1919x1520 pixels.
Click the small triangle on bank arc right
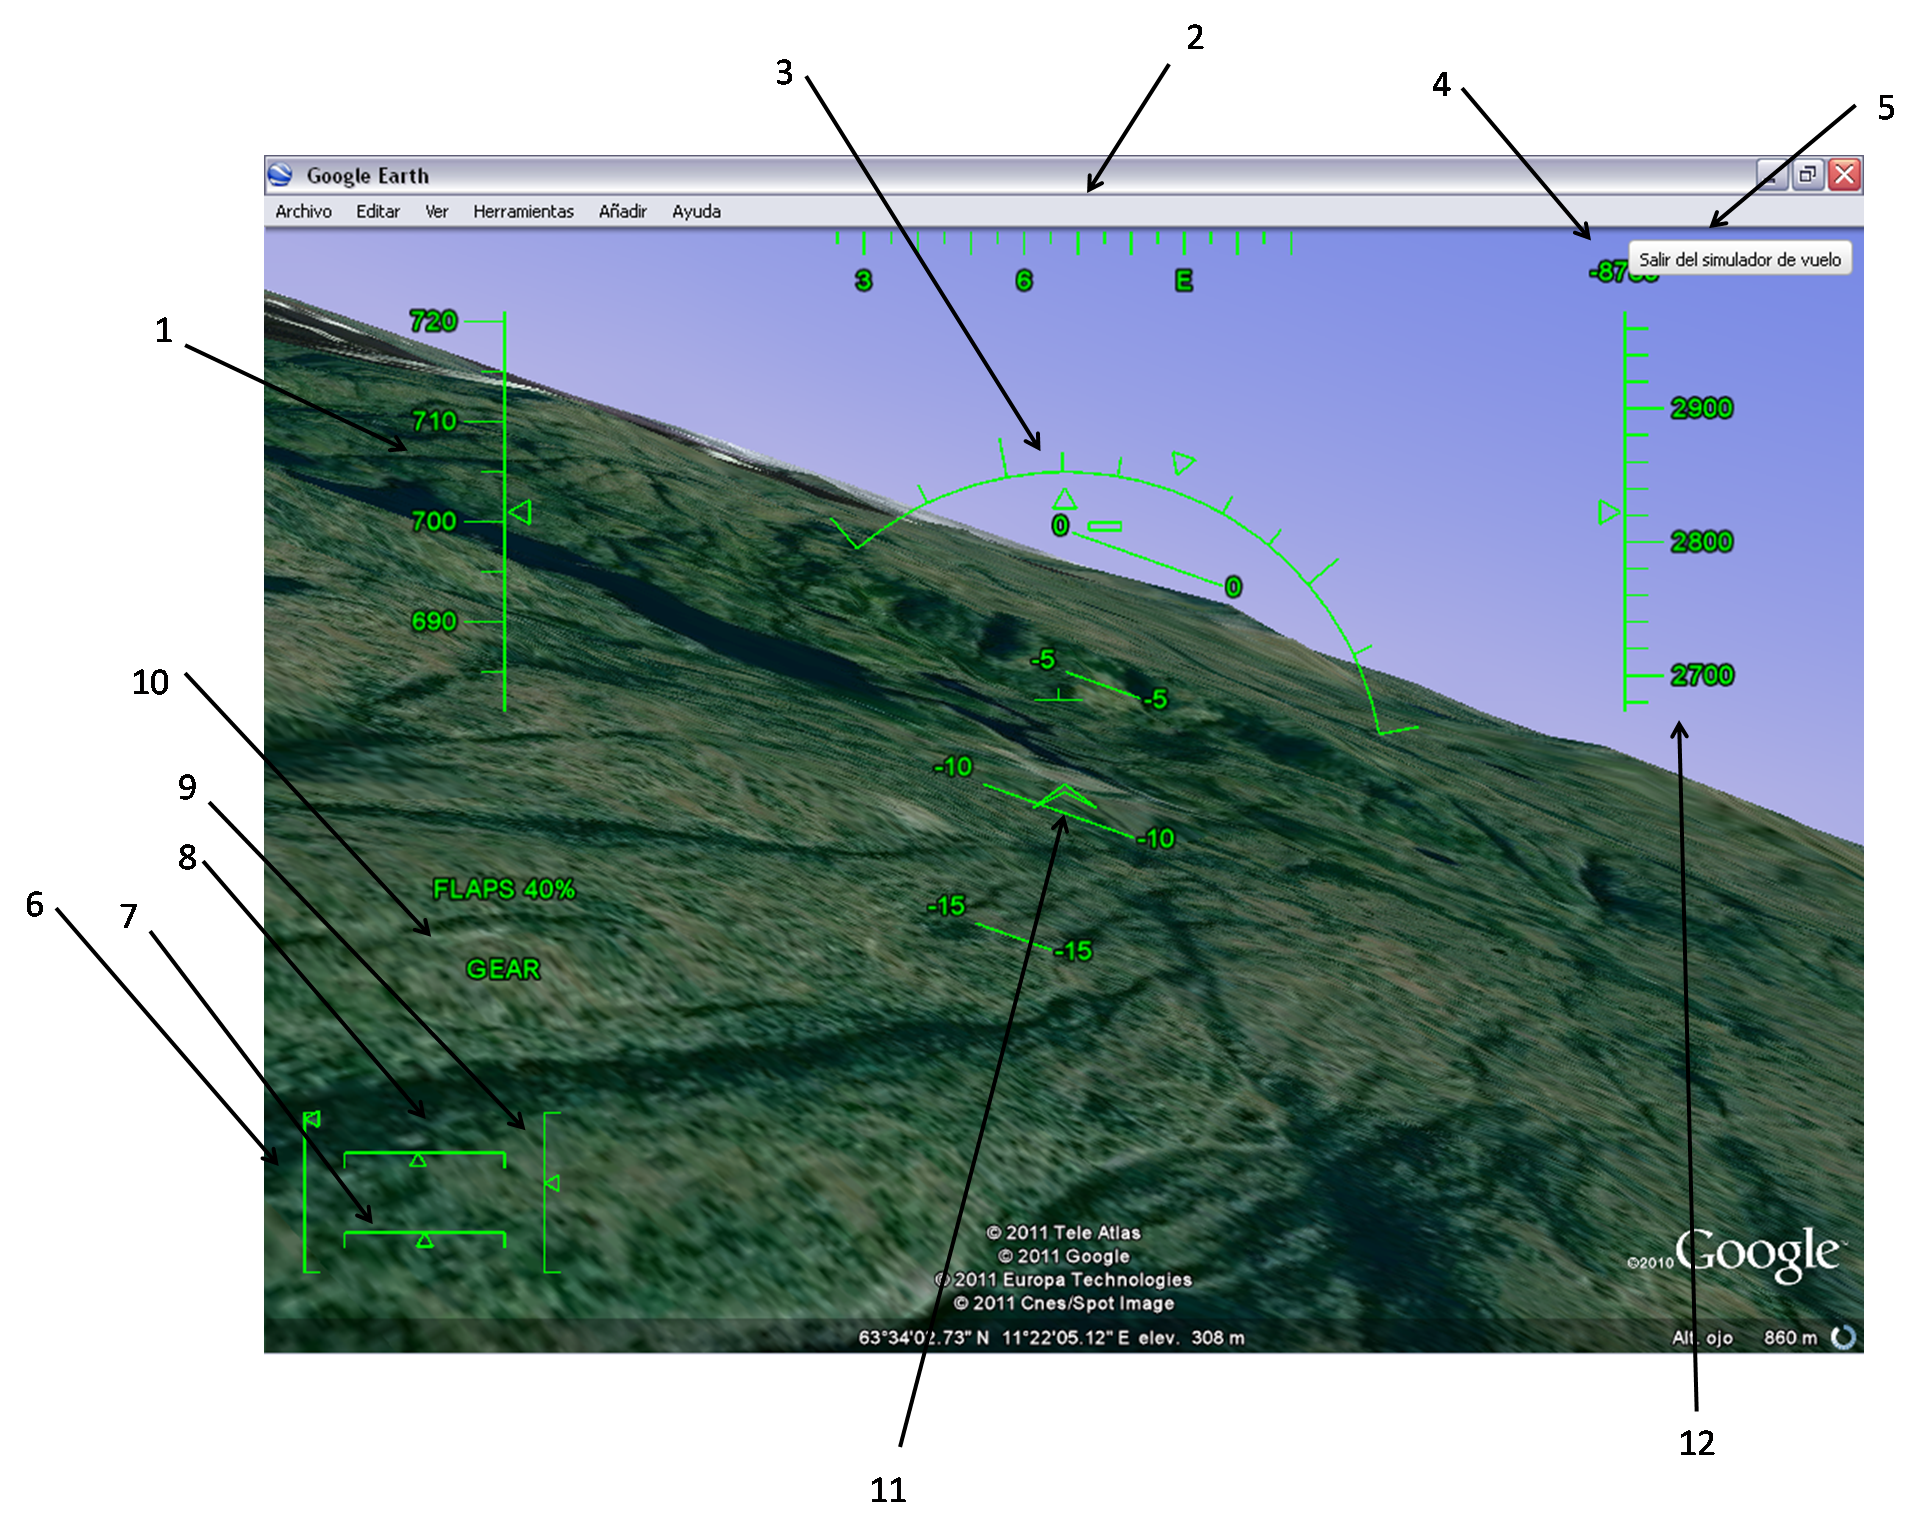(x=1183, y=463)
